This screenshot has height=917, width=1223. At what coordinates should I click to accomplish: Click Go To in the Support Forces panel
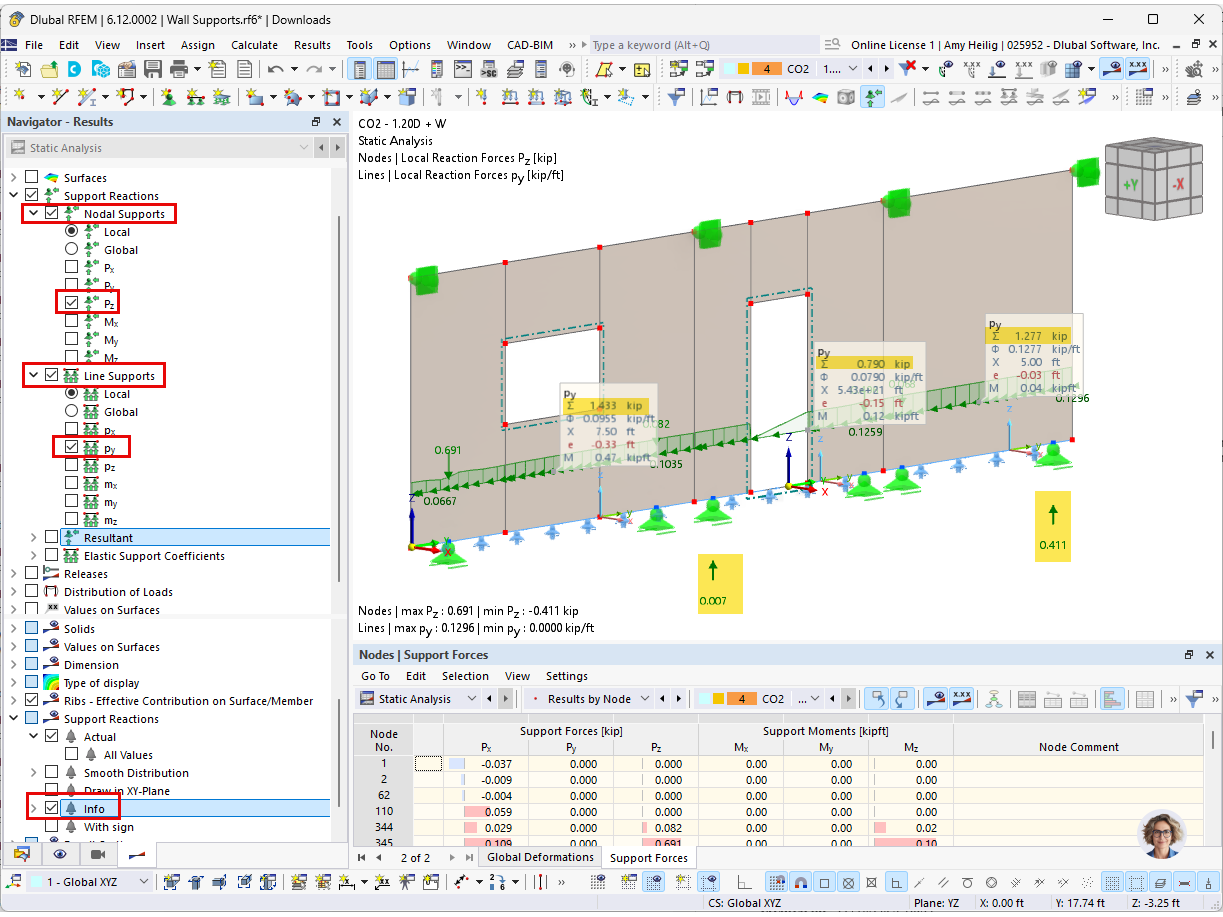click(x=375, y=676)
